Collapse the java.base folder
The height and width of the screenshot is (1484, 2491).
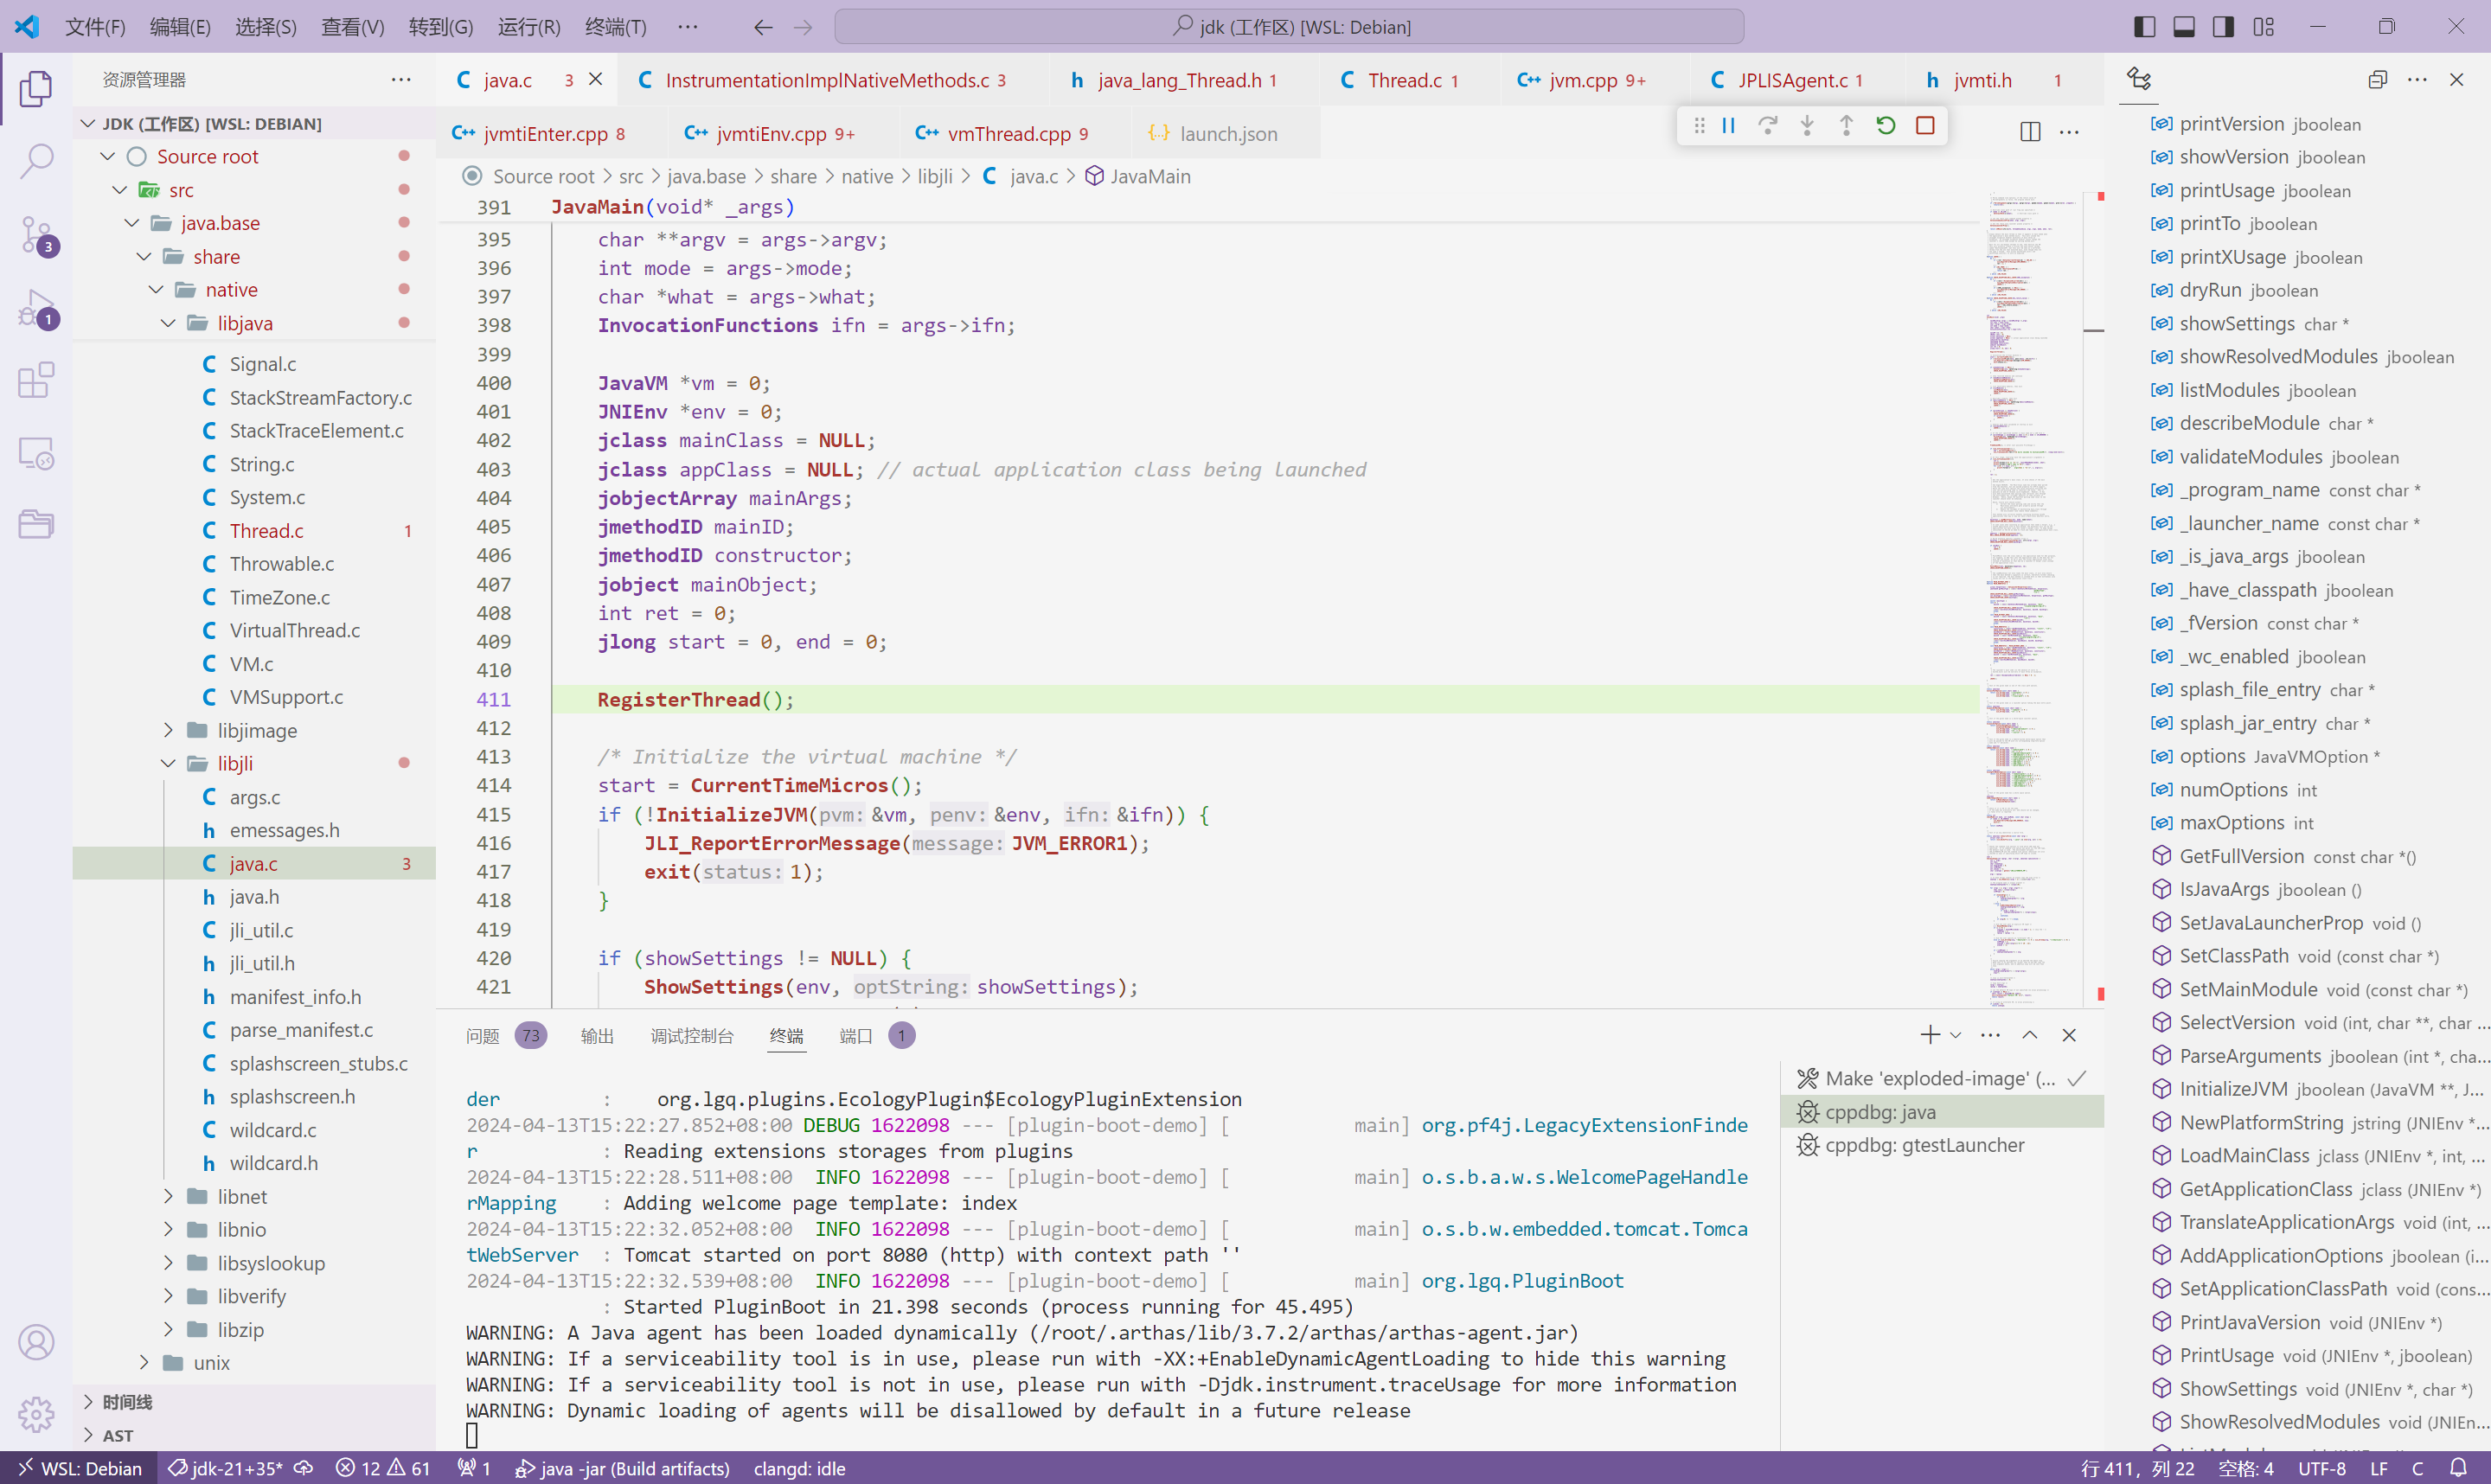(131, 223)
